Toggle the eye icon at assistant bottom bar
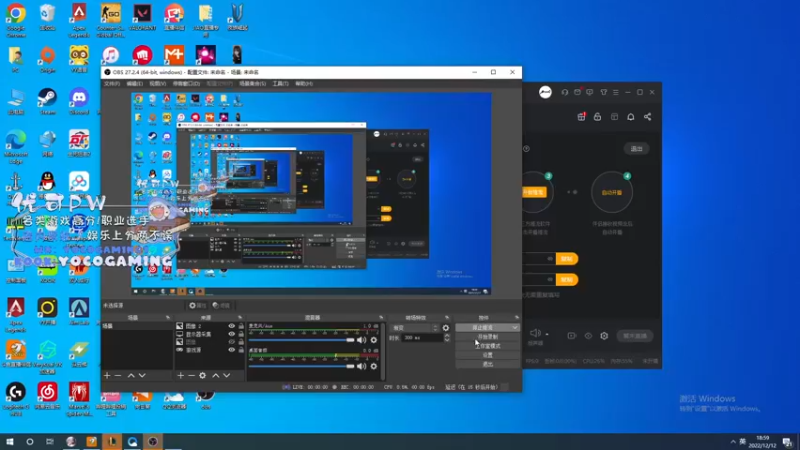Image resolution: width=800 pixels, height=450 pixels. pyautogui.click(x=588, y=336)
